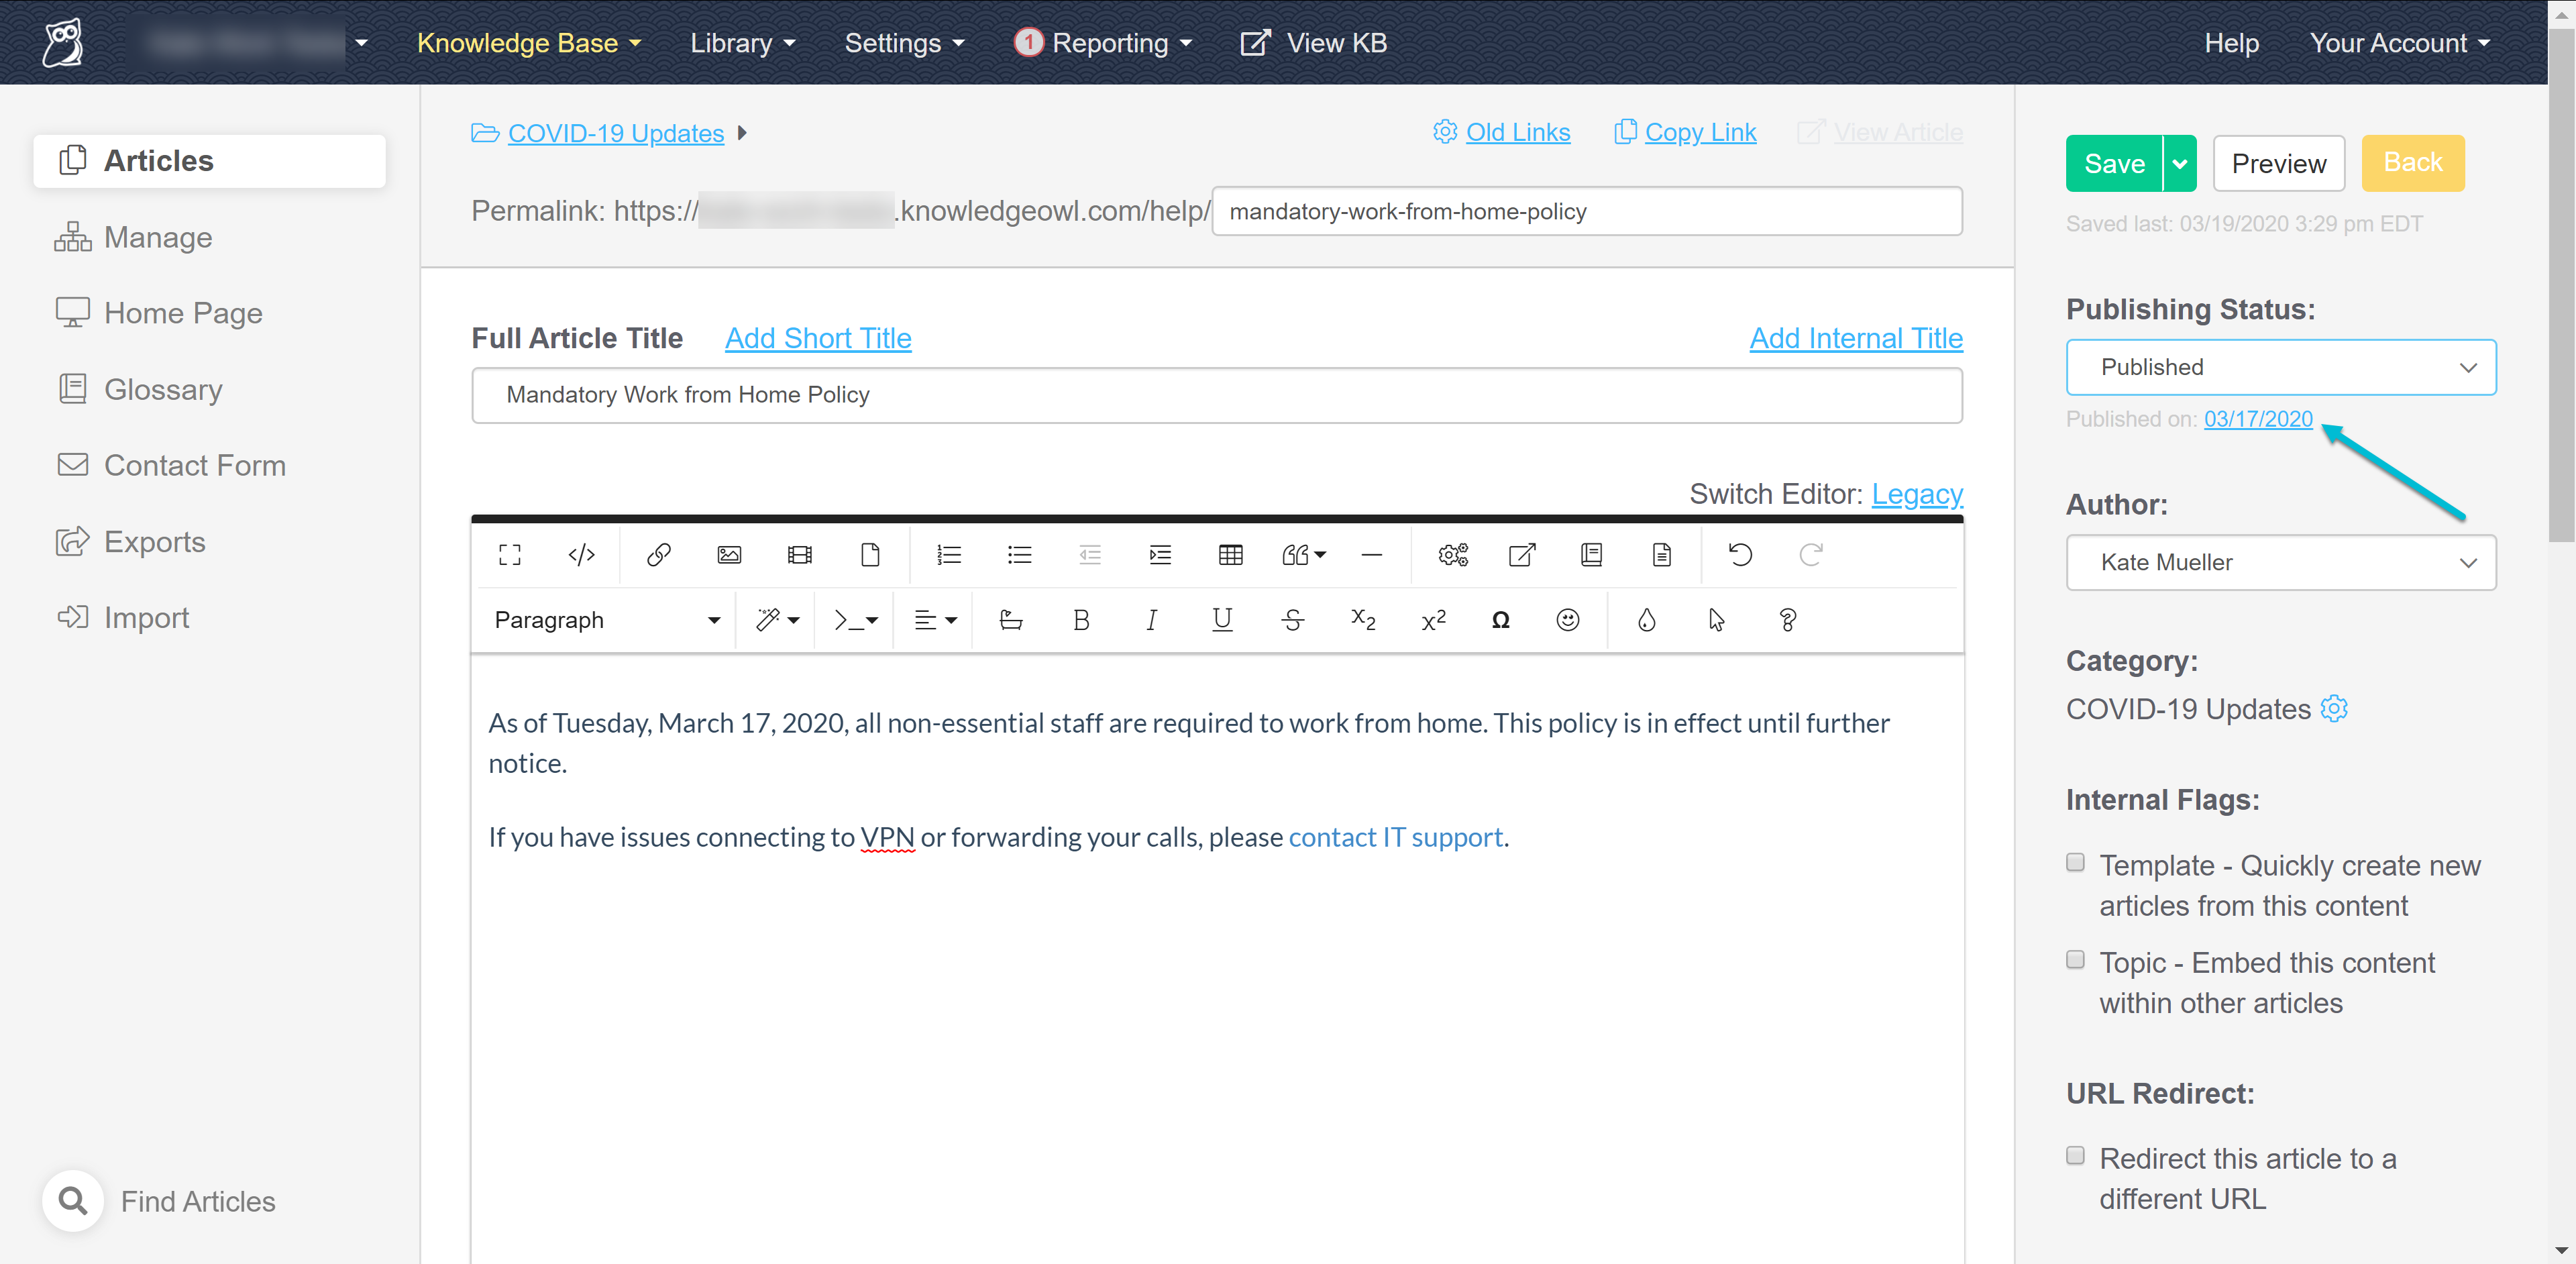Screen dimensions: 2576x1264
Task: Insert a table using toolbar icon
Action: tap(1230, 555)
